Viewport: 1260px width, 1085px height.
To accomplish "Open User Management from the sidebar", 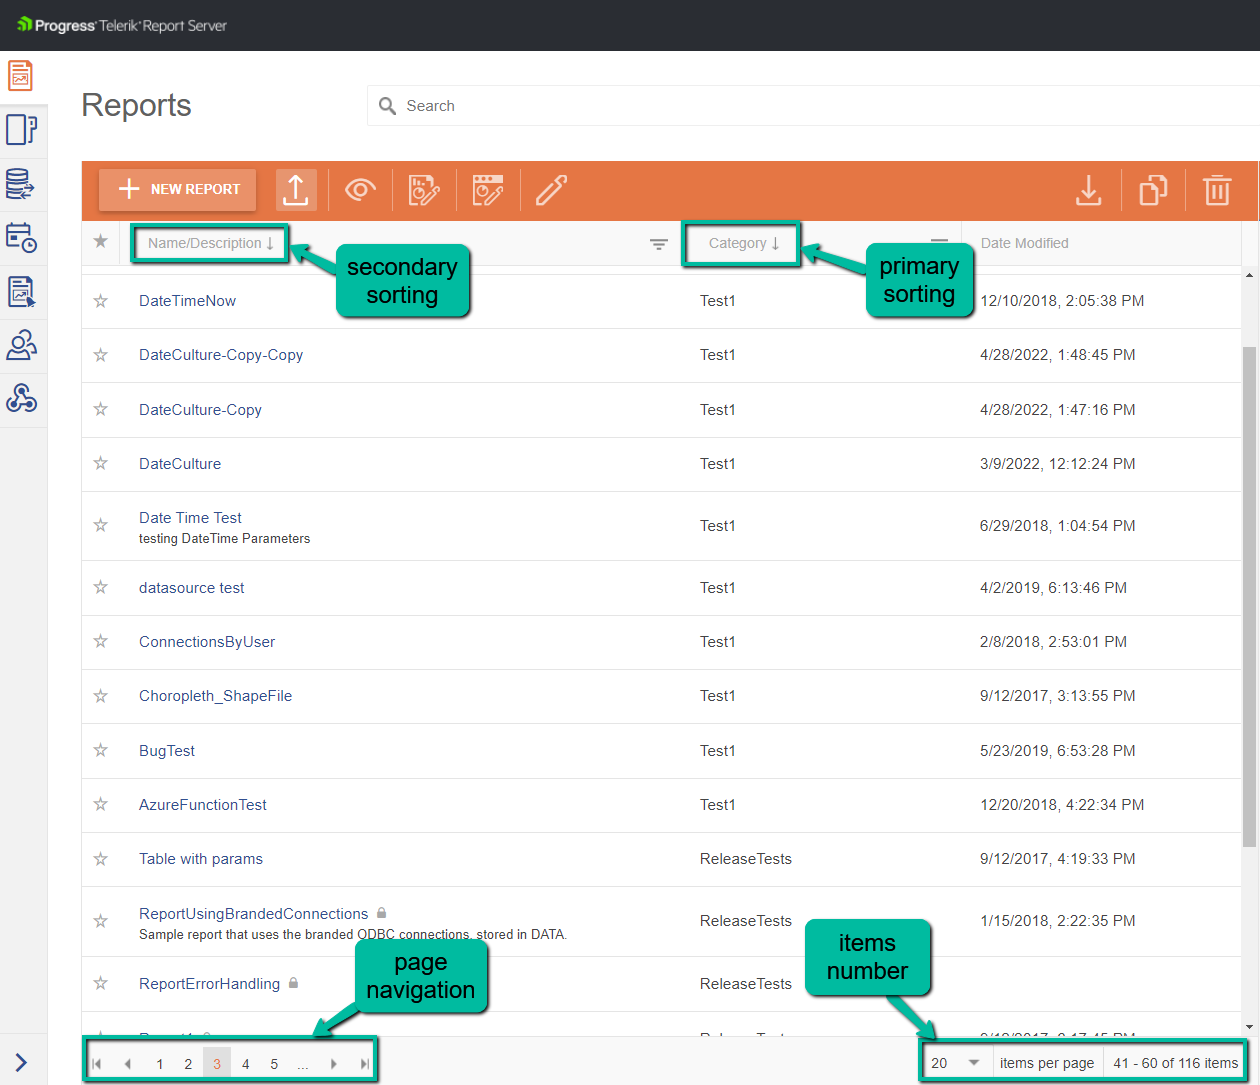I will 22,345.
